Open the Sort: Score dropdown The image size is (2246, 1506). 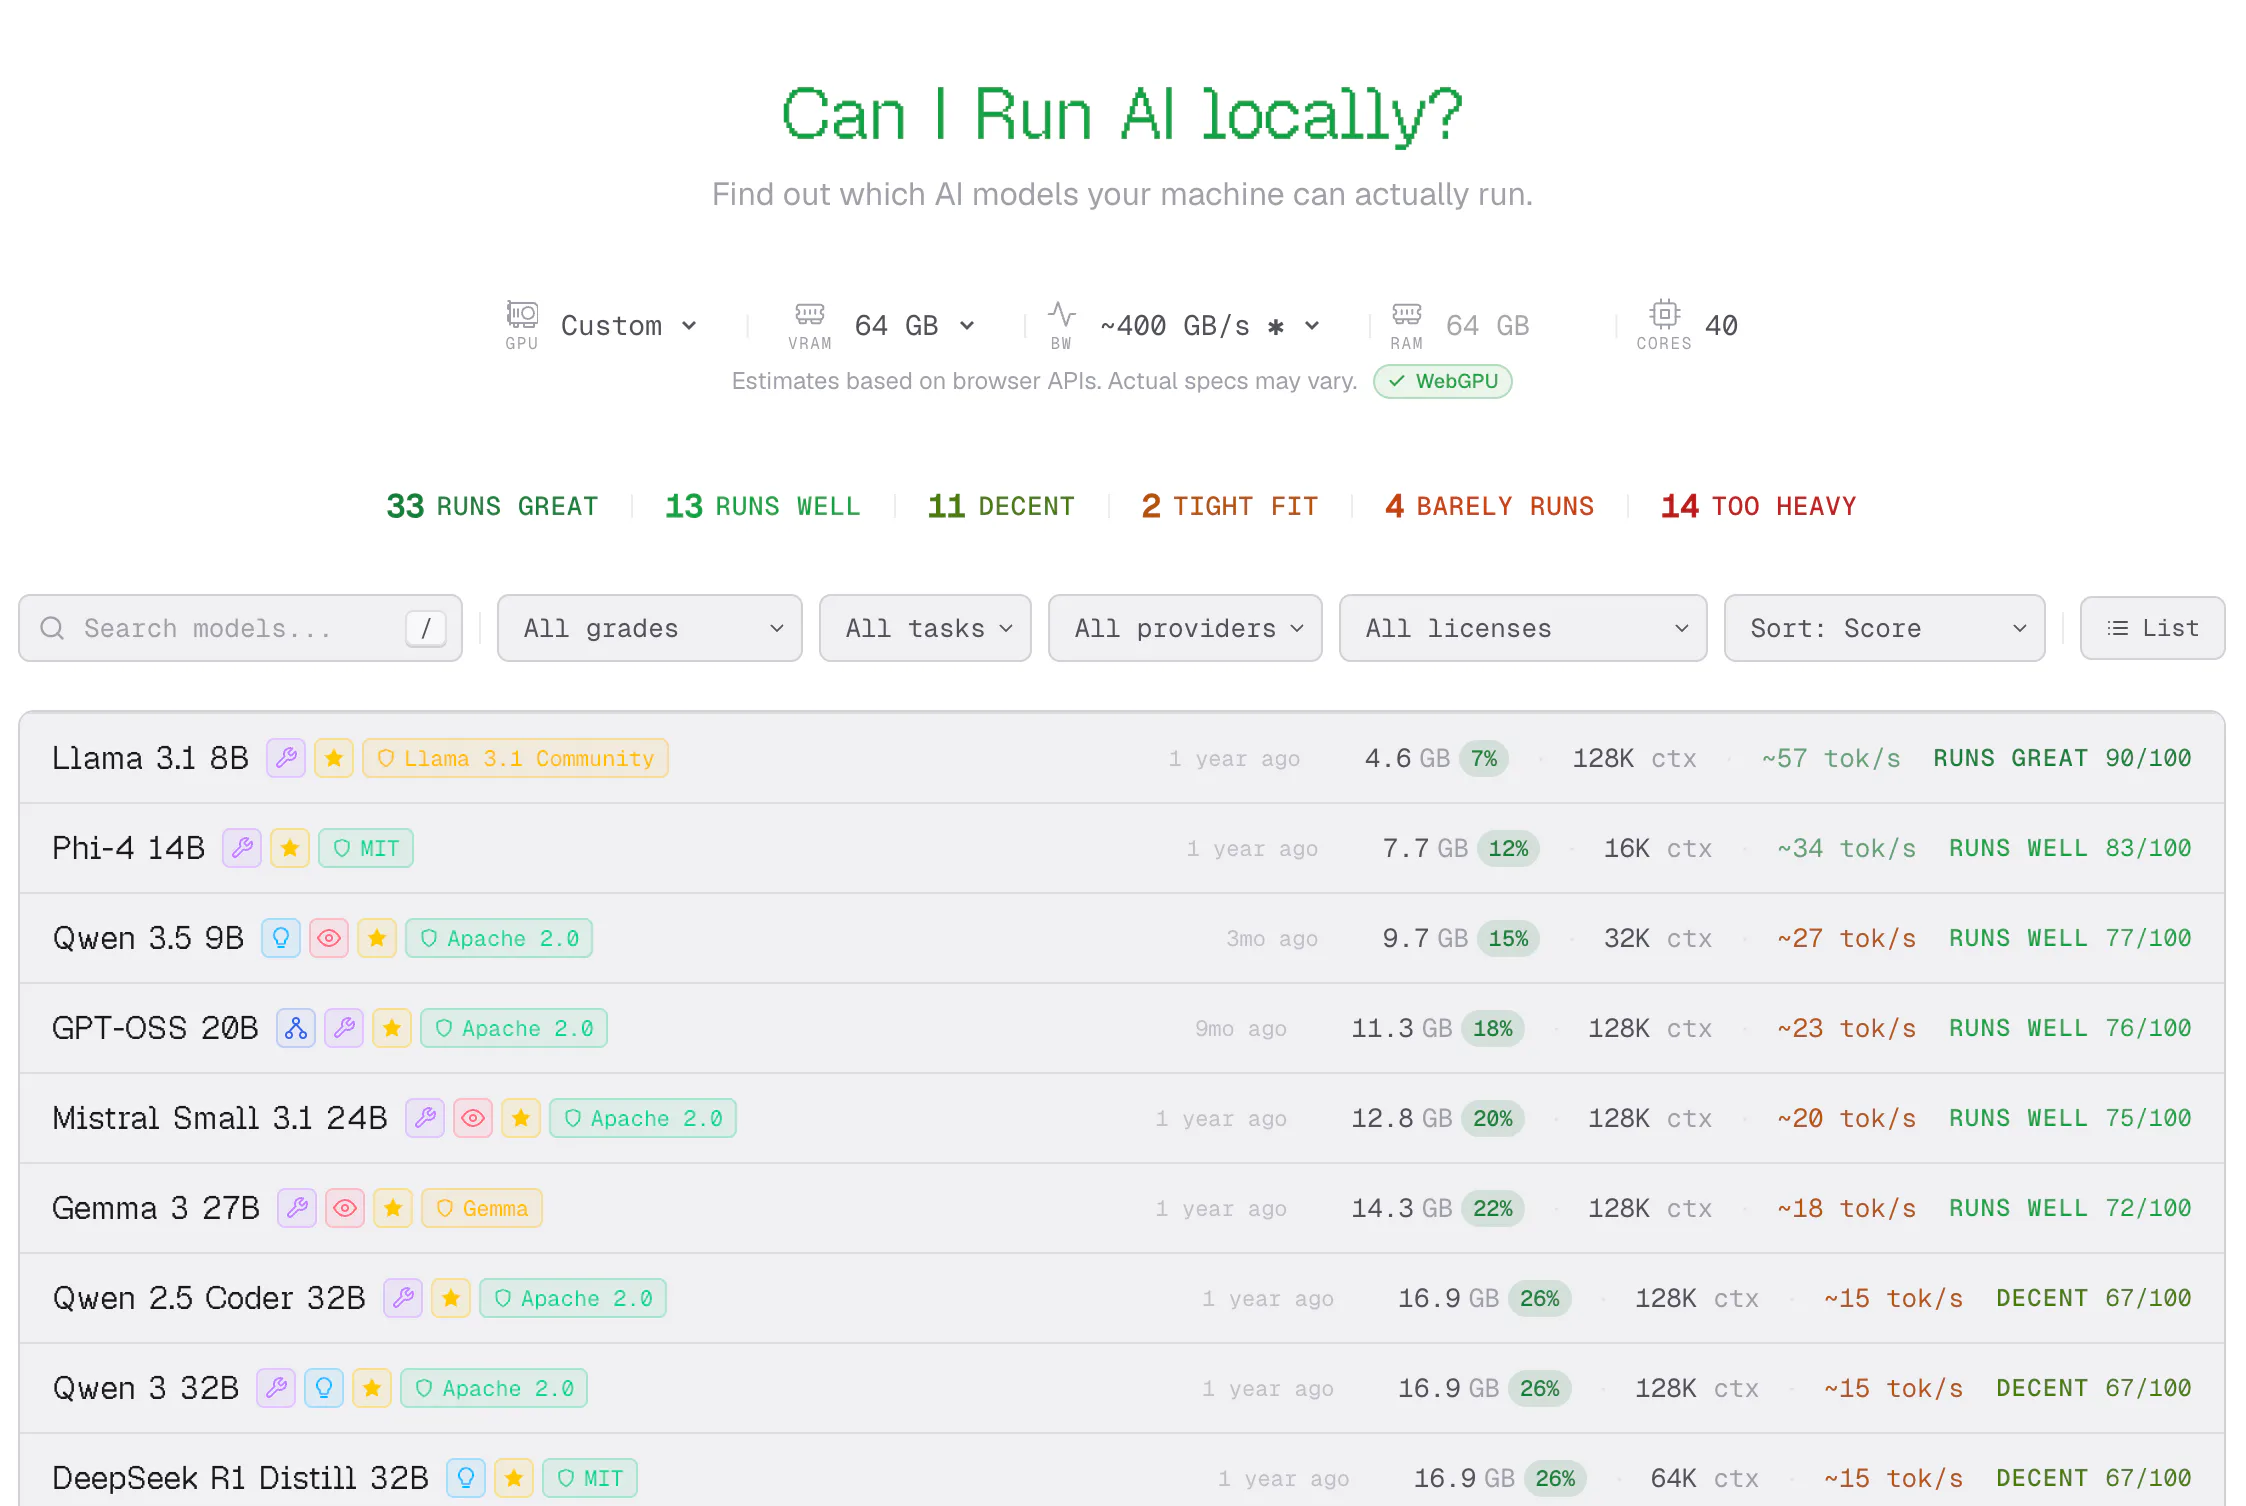click(1884, 628)
